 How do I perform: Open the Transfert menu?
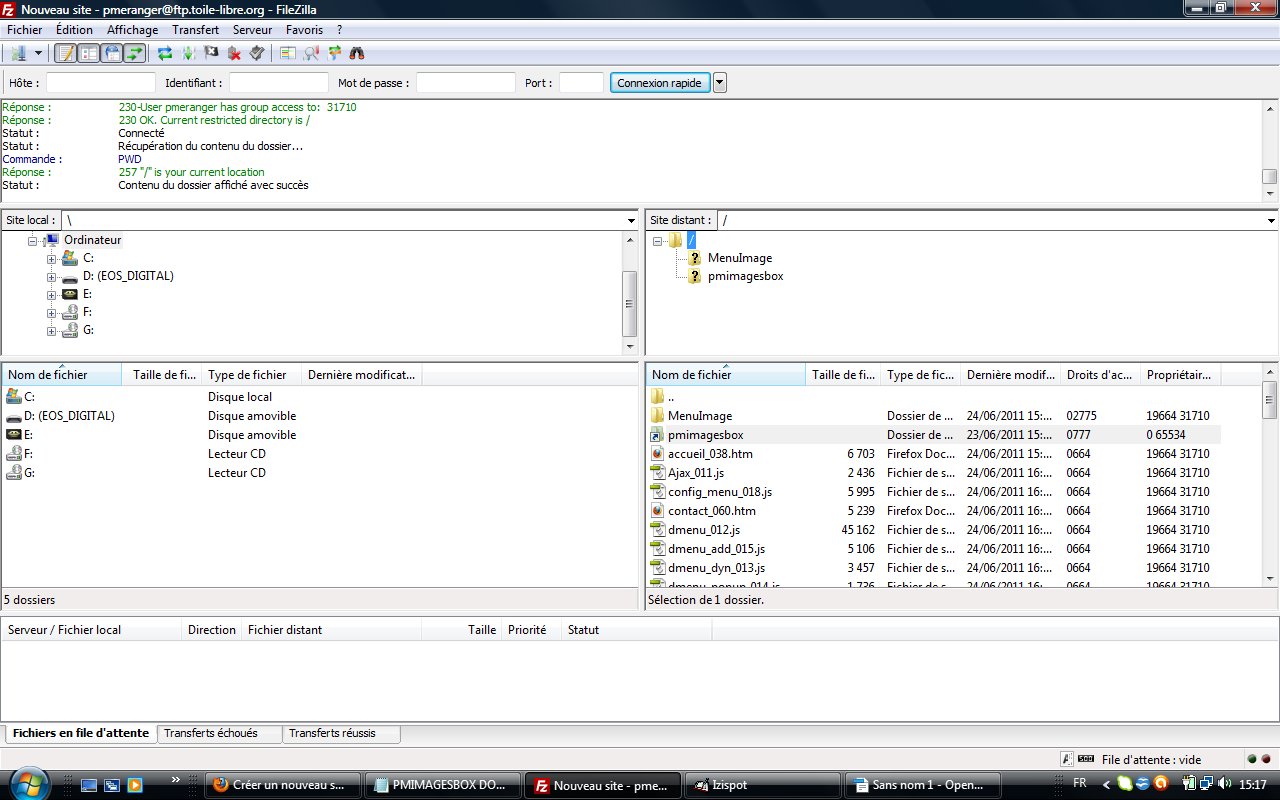pyautogui.click(x=195, y=29)
